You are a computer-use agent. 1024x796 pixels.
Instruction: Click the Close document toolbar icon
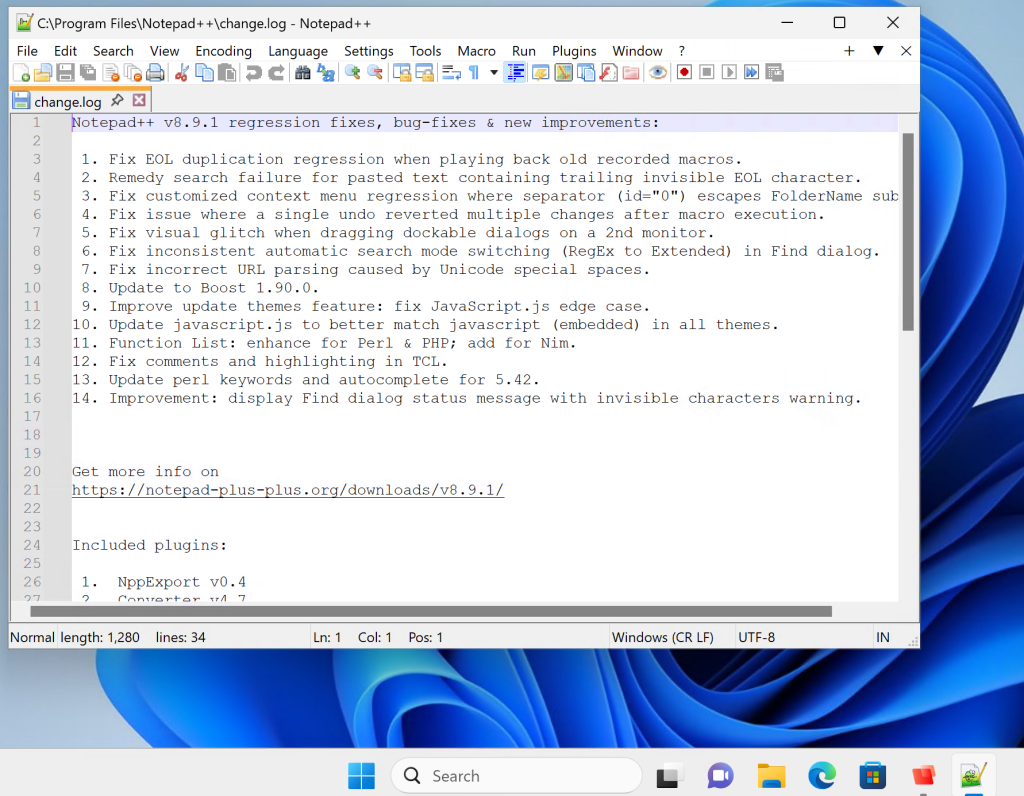110,72
